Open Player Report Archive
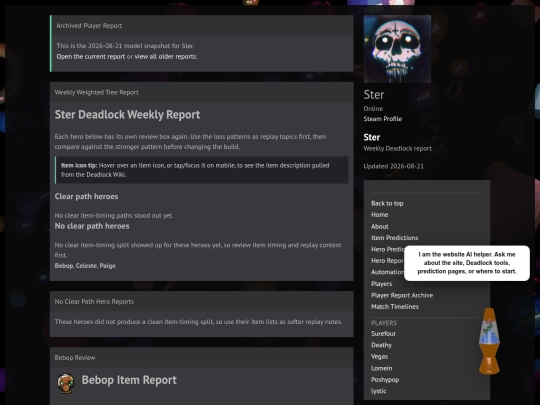540x405 pixels. [x=402, y=295]
